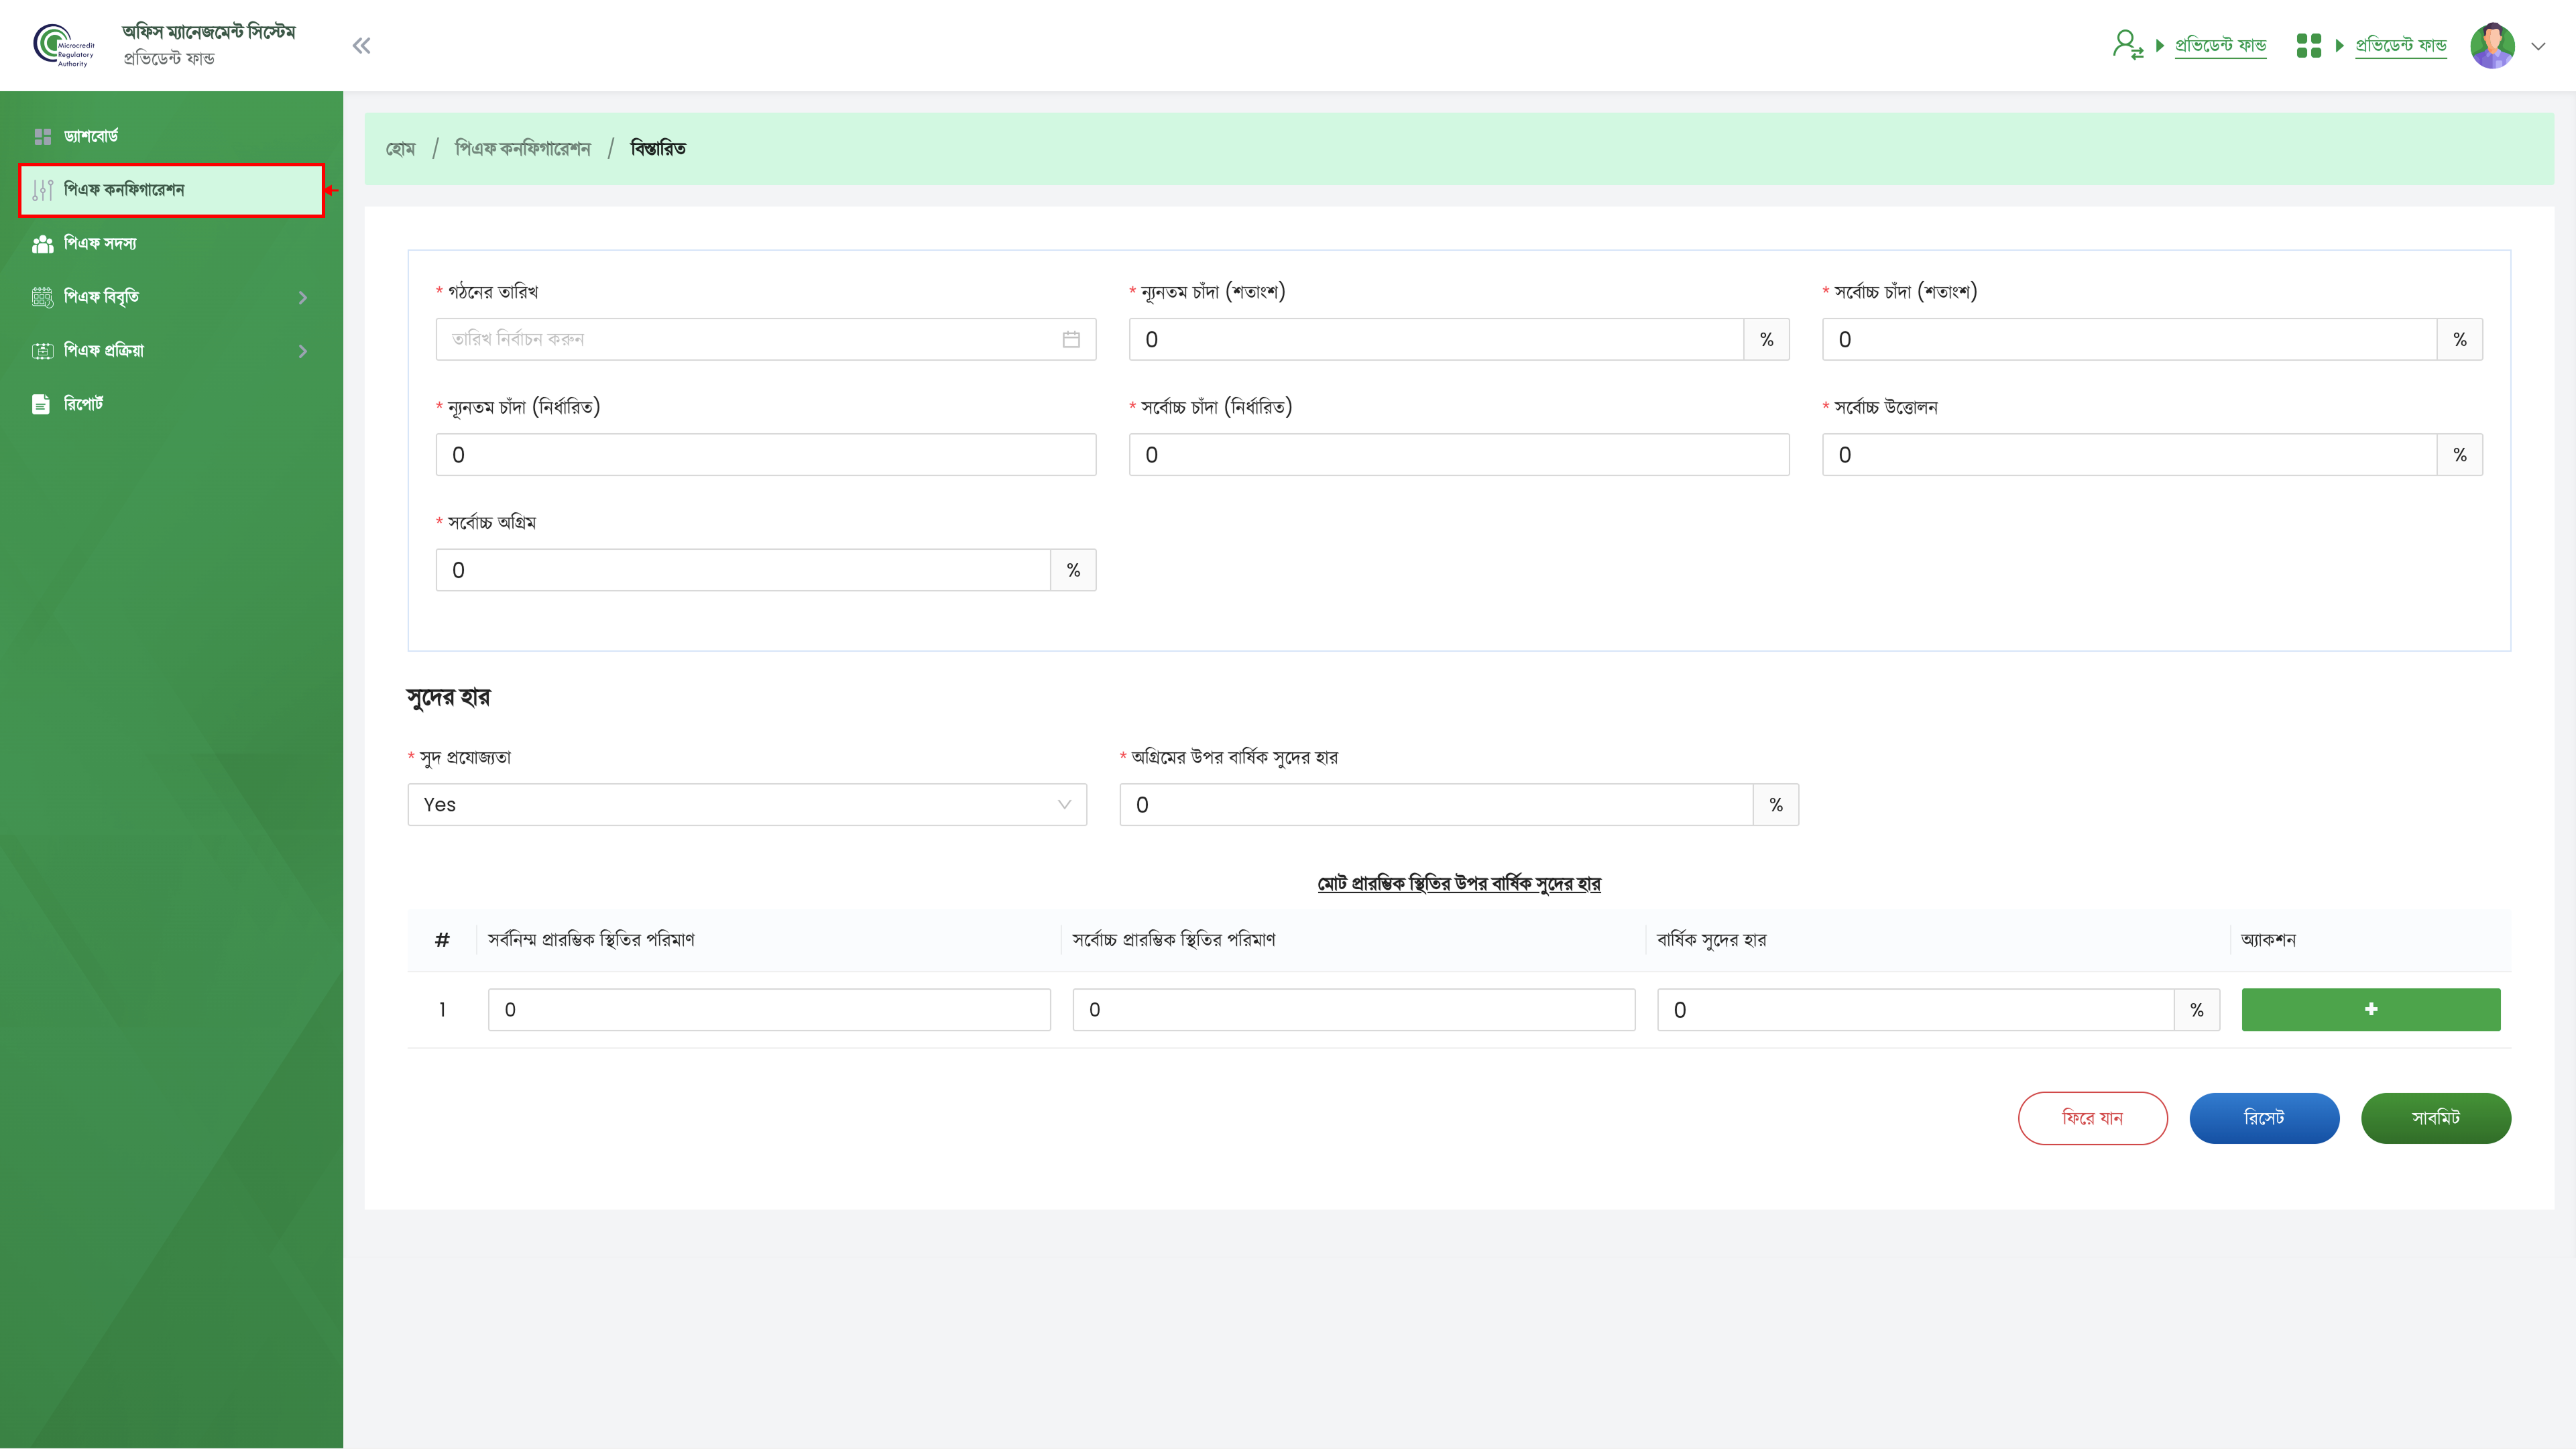Click the বিস্তারিত breadcrumb text
This screenshot has width=2576, height=1449.
[x=658, y=149]
